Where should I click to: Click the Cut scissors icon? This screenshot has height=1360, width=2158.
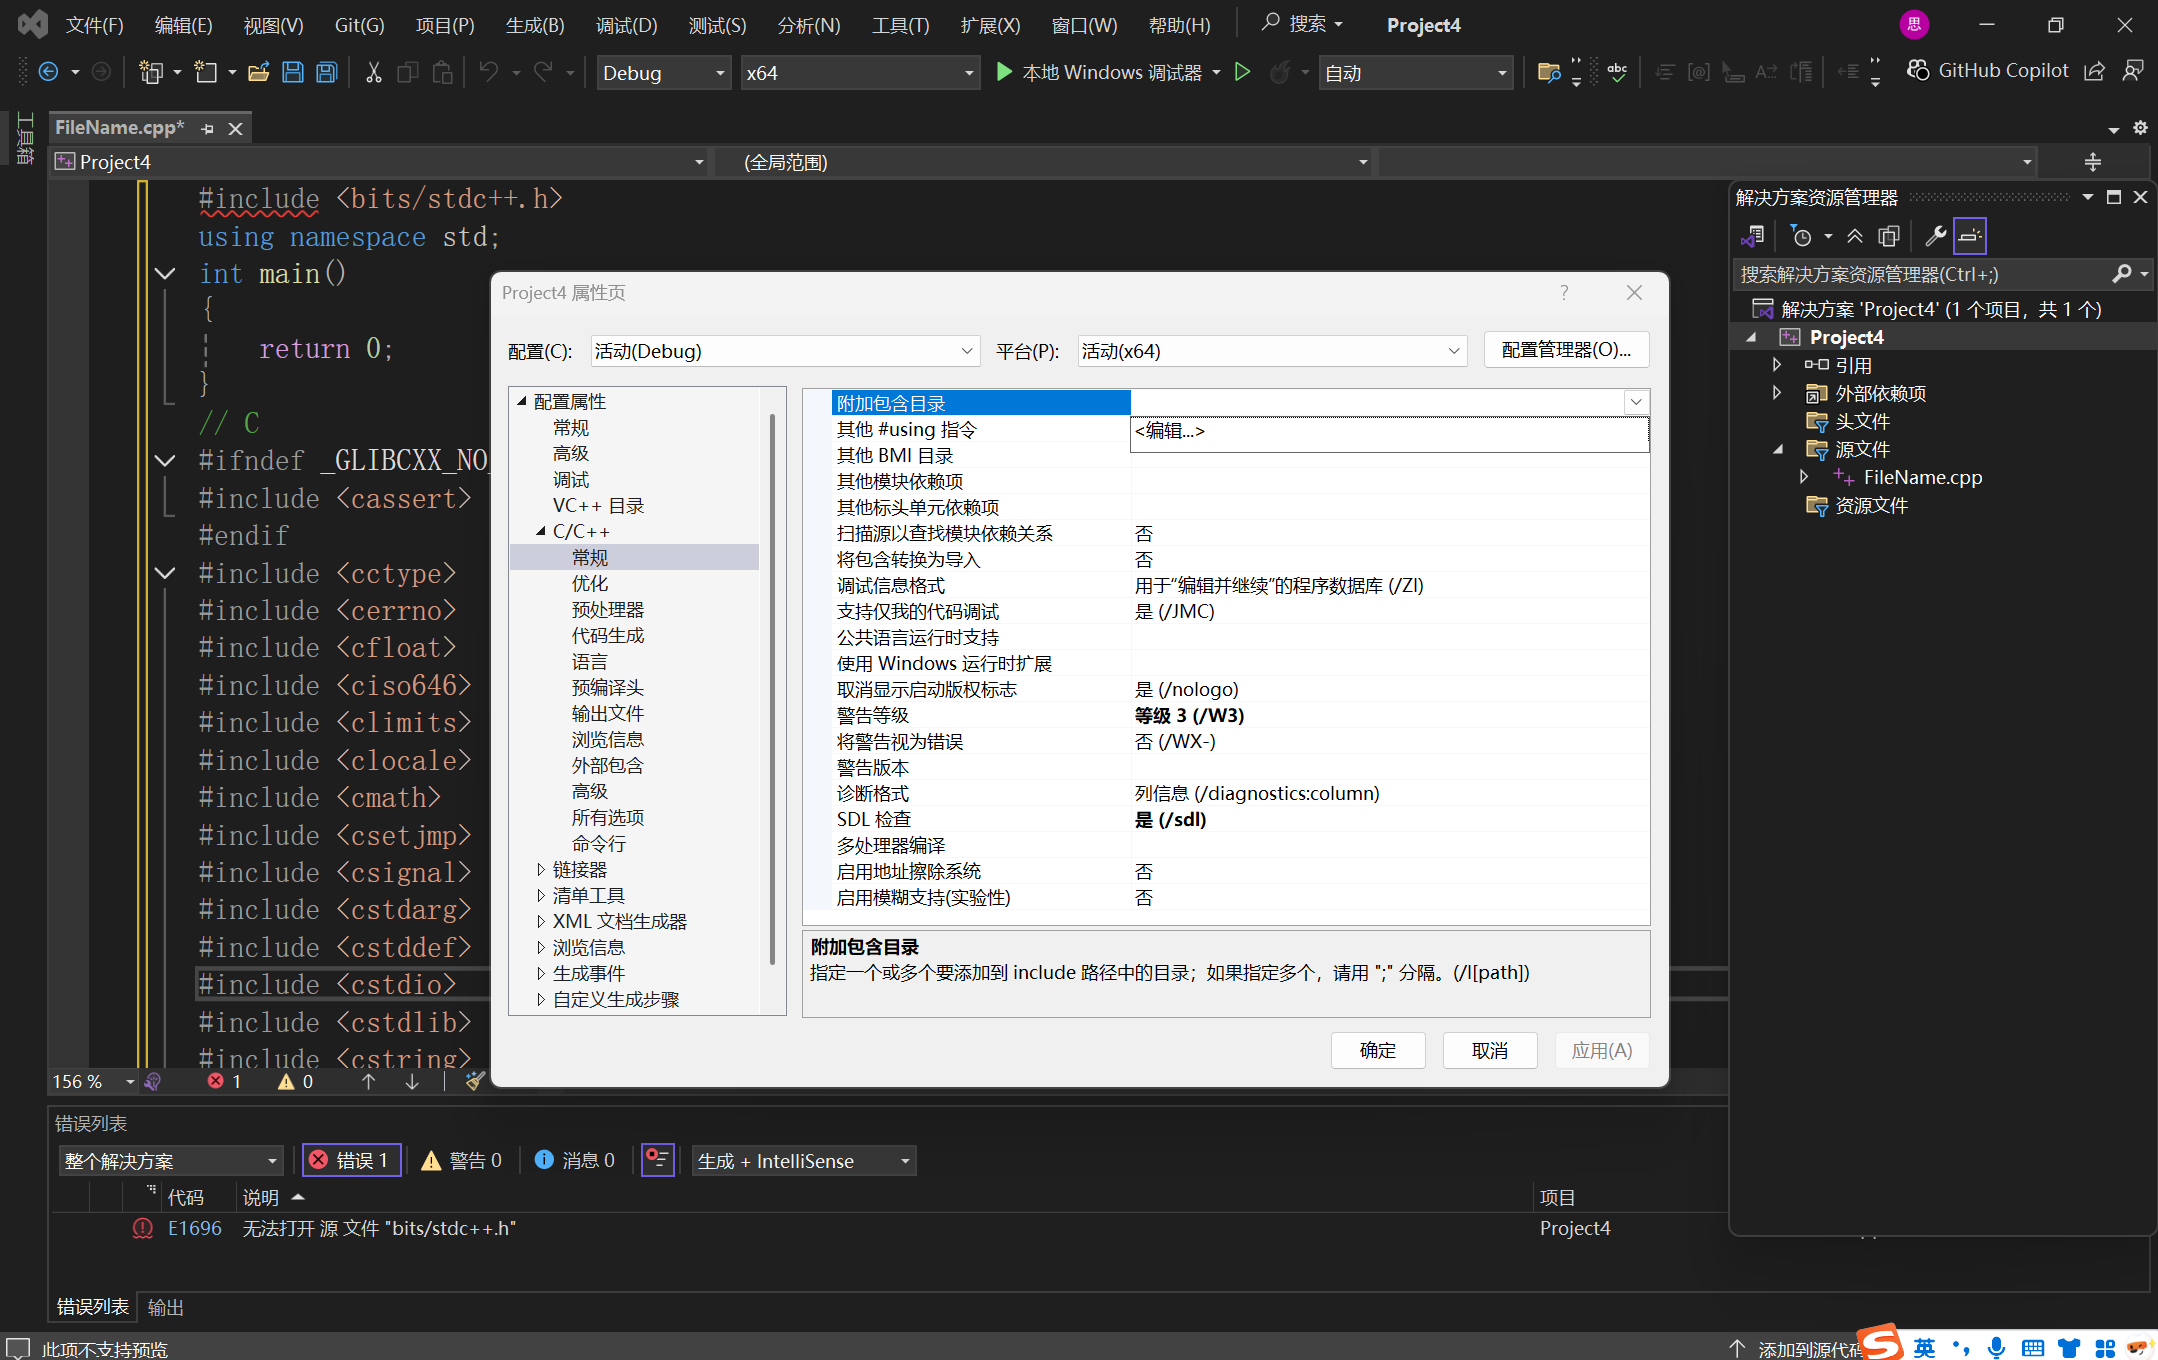click(x=373, y=72)
